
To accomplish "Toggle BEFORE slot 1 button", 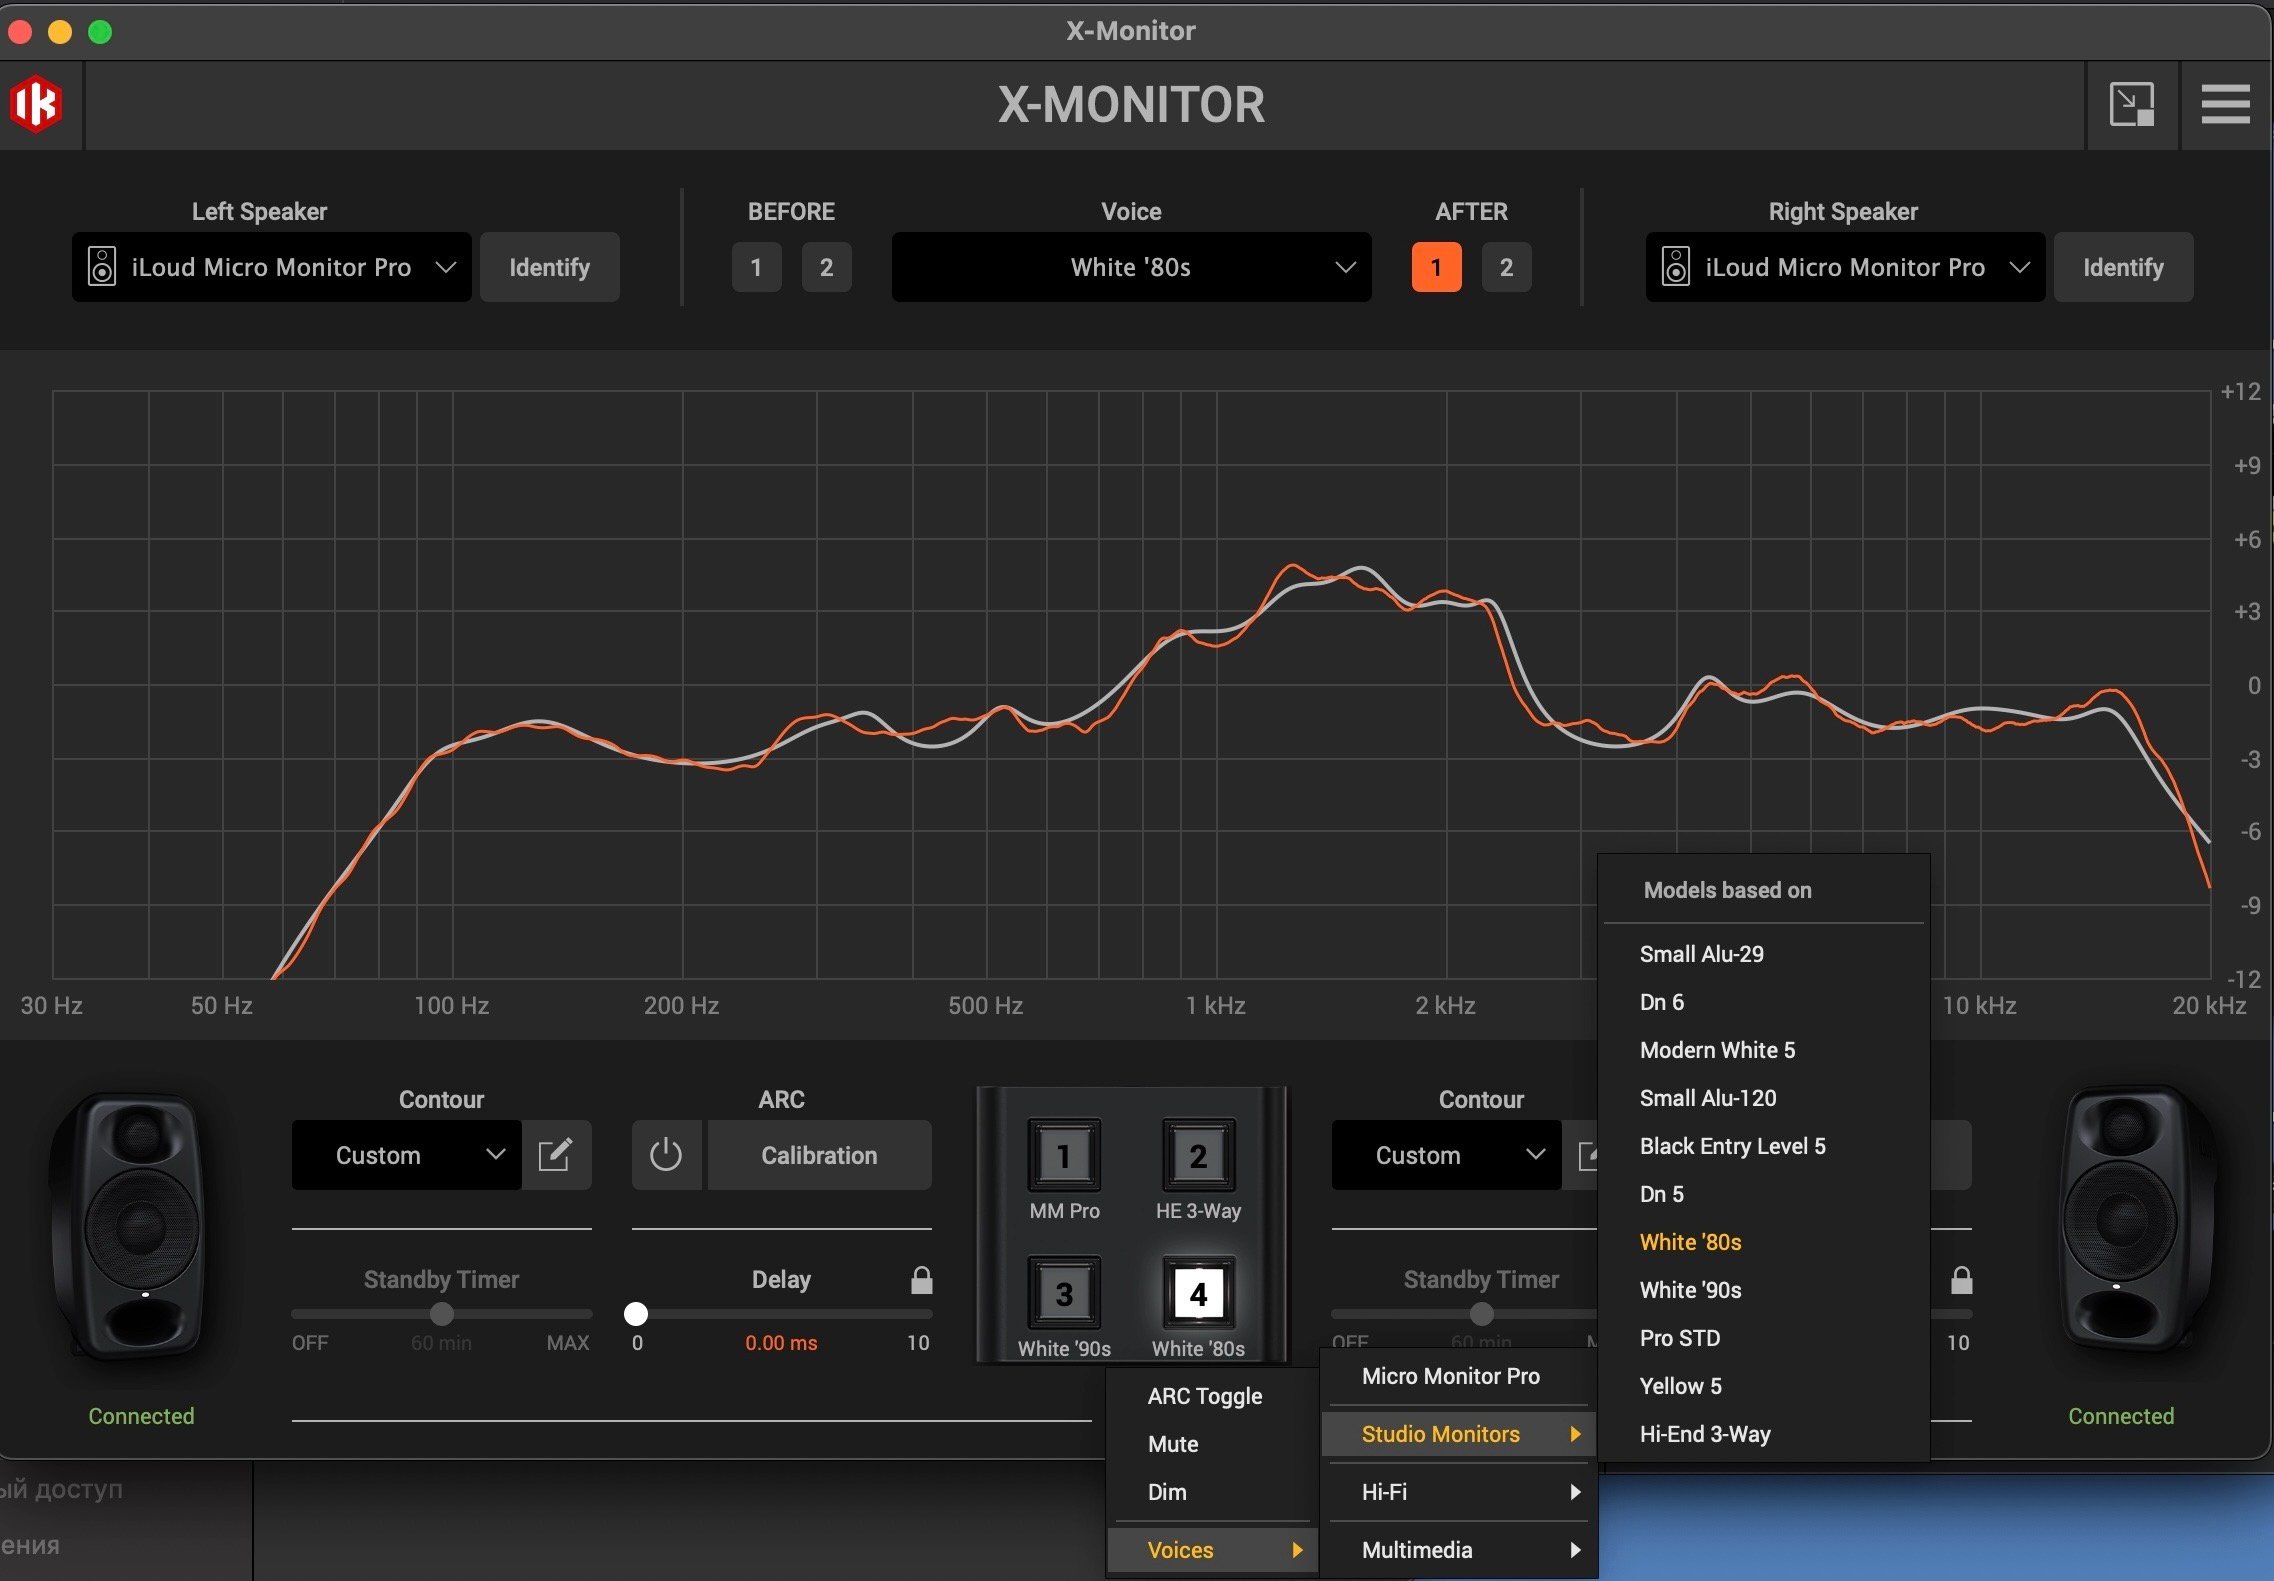I will pyautogui.click(x=756, y=267).
